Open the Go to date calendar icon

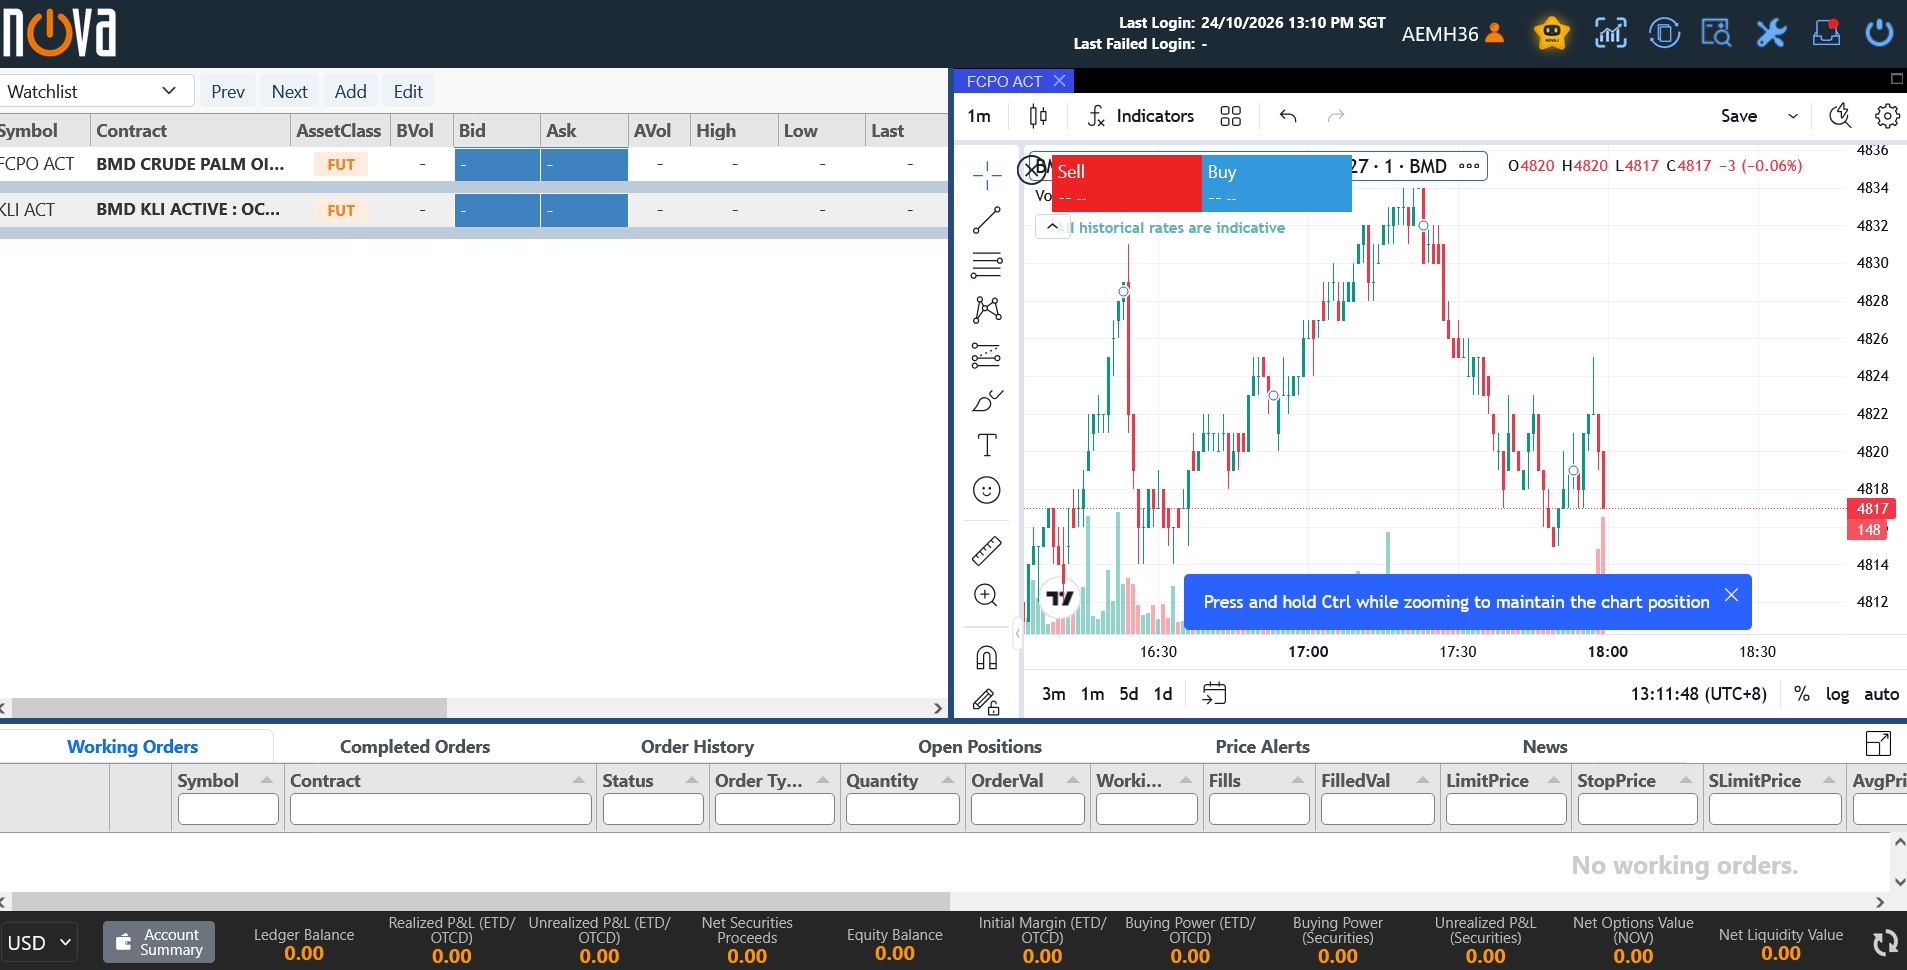[1214, 693]
